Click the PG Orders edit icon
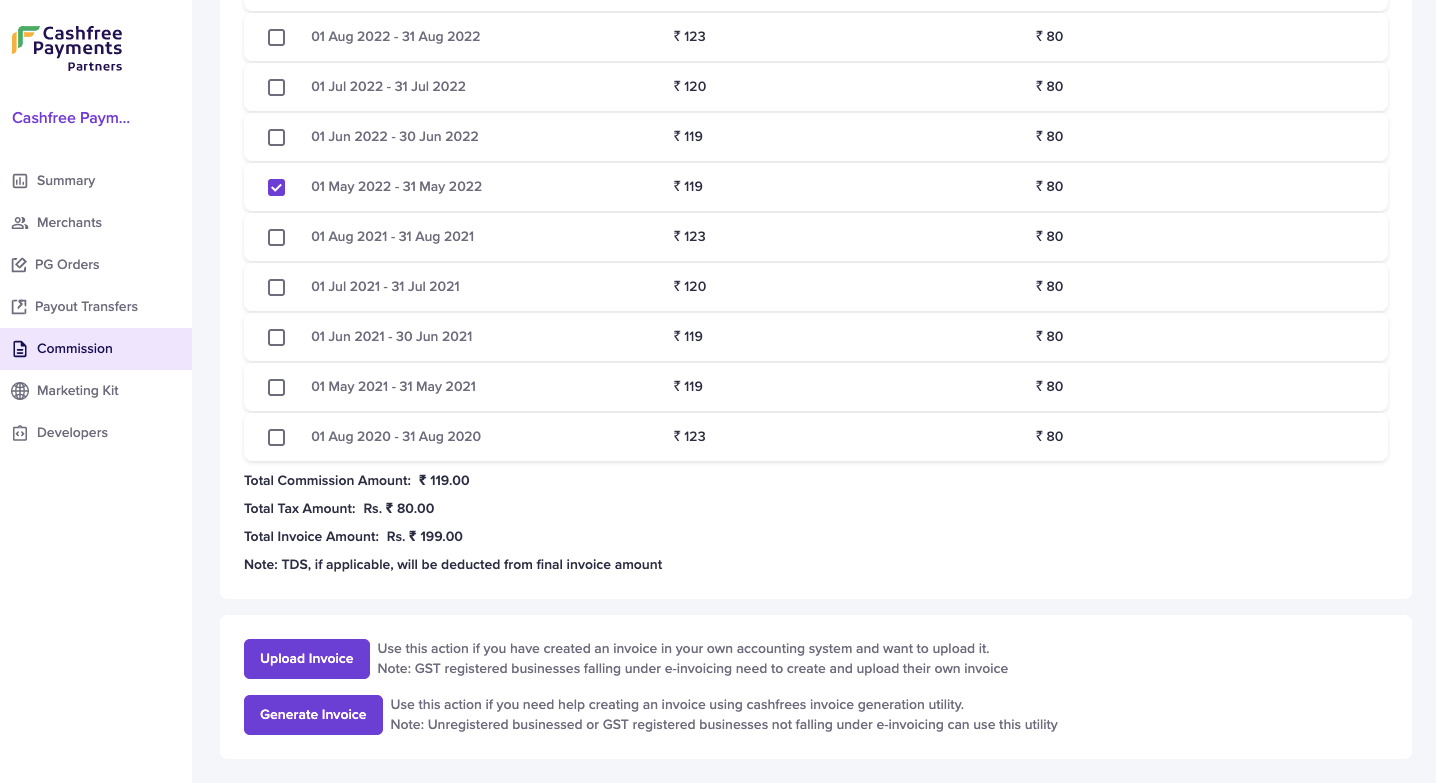The height and width of the screenshot is (783, 1436). [x=19, y=265]
